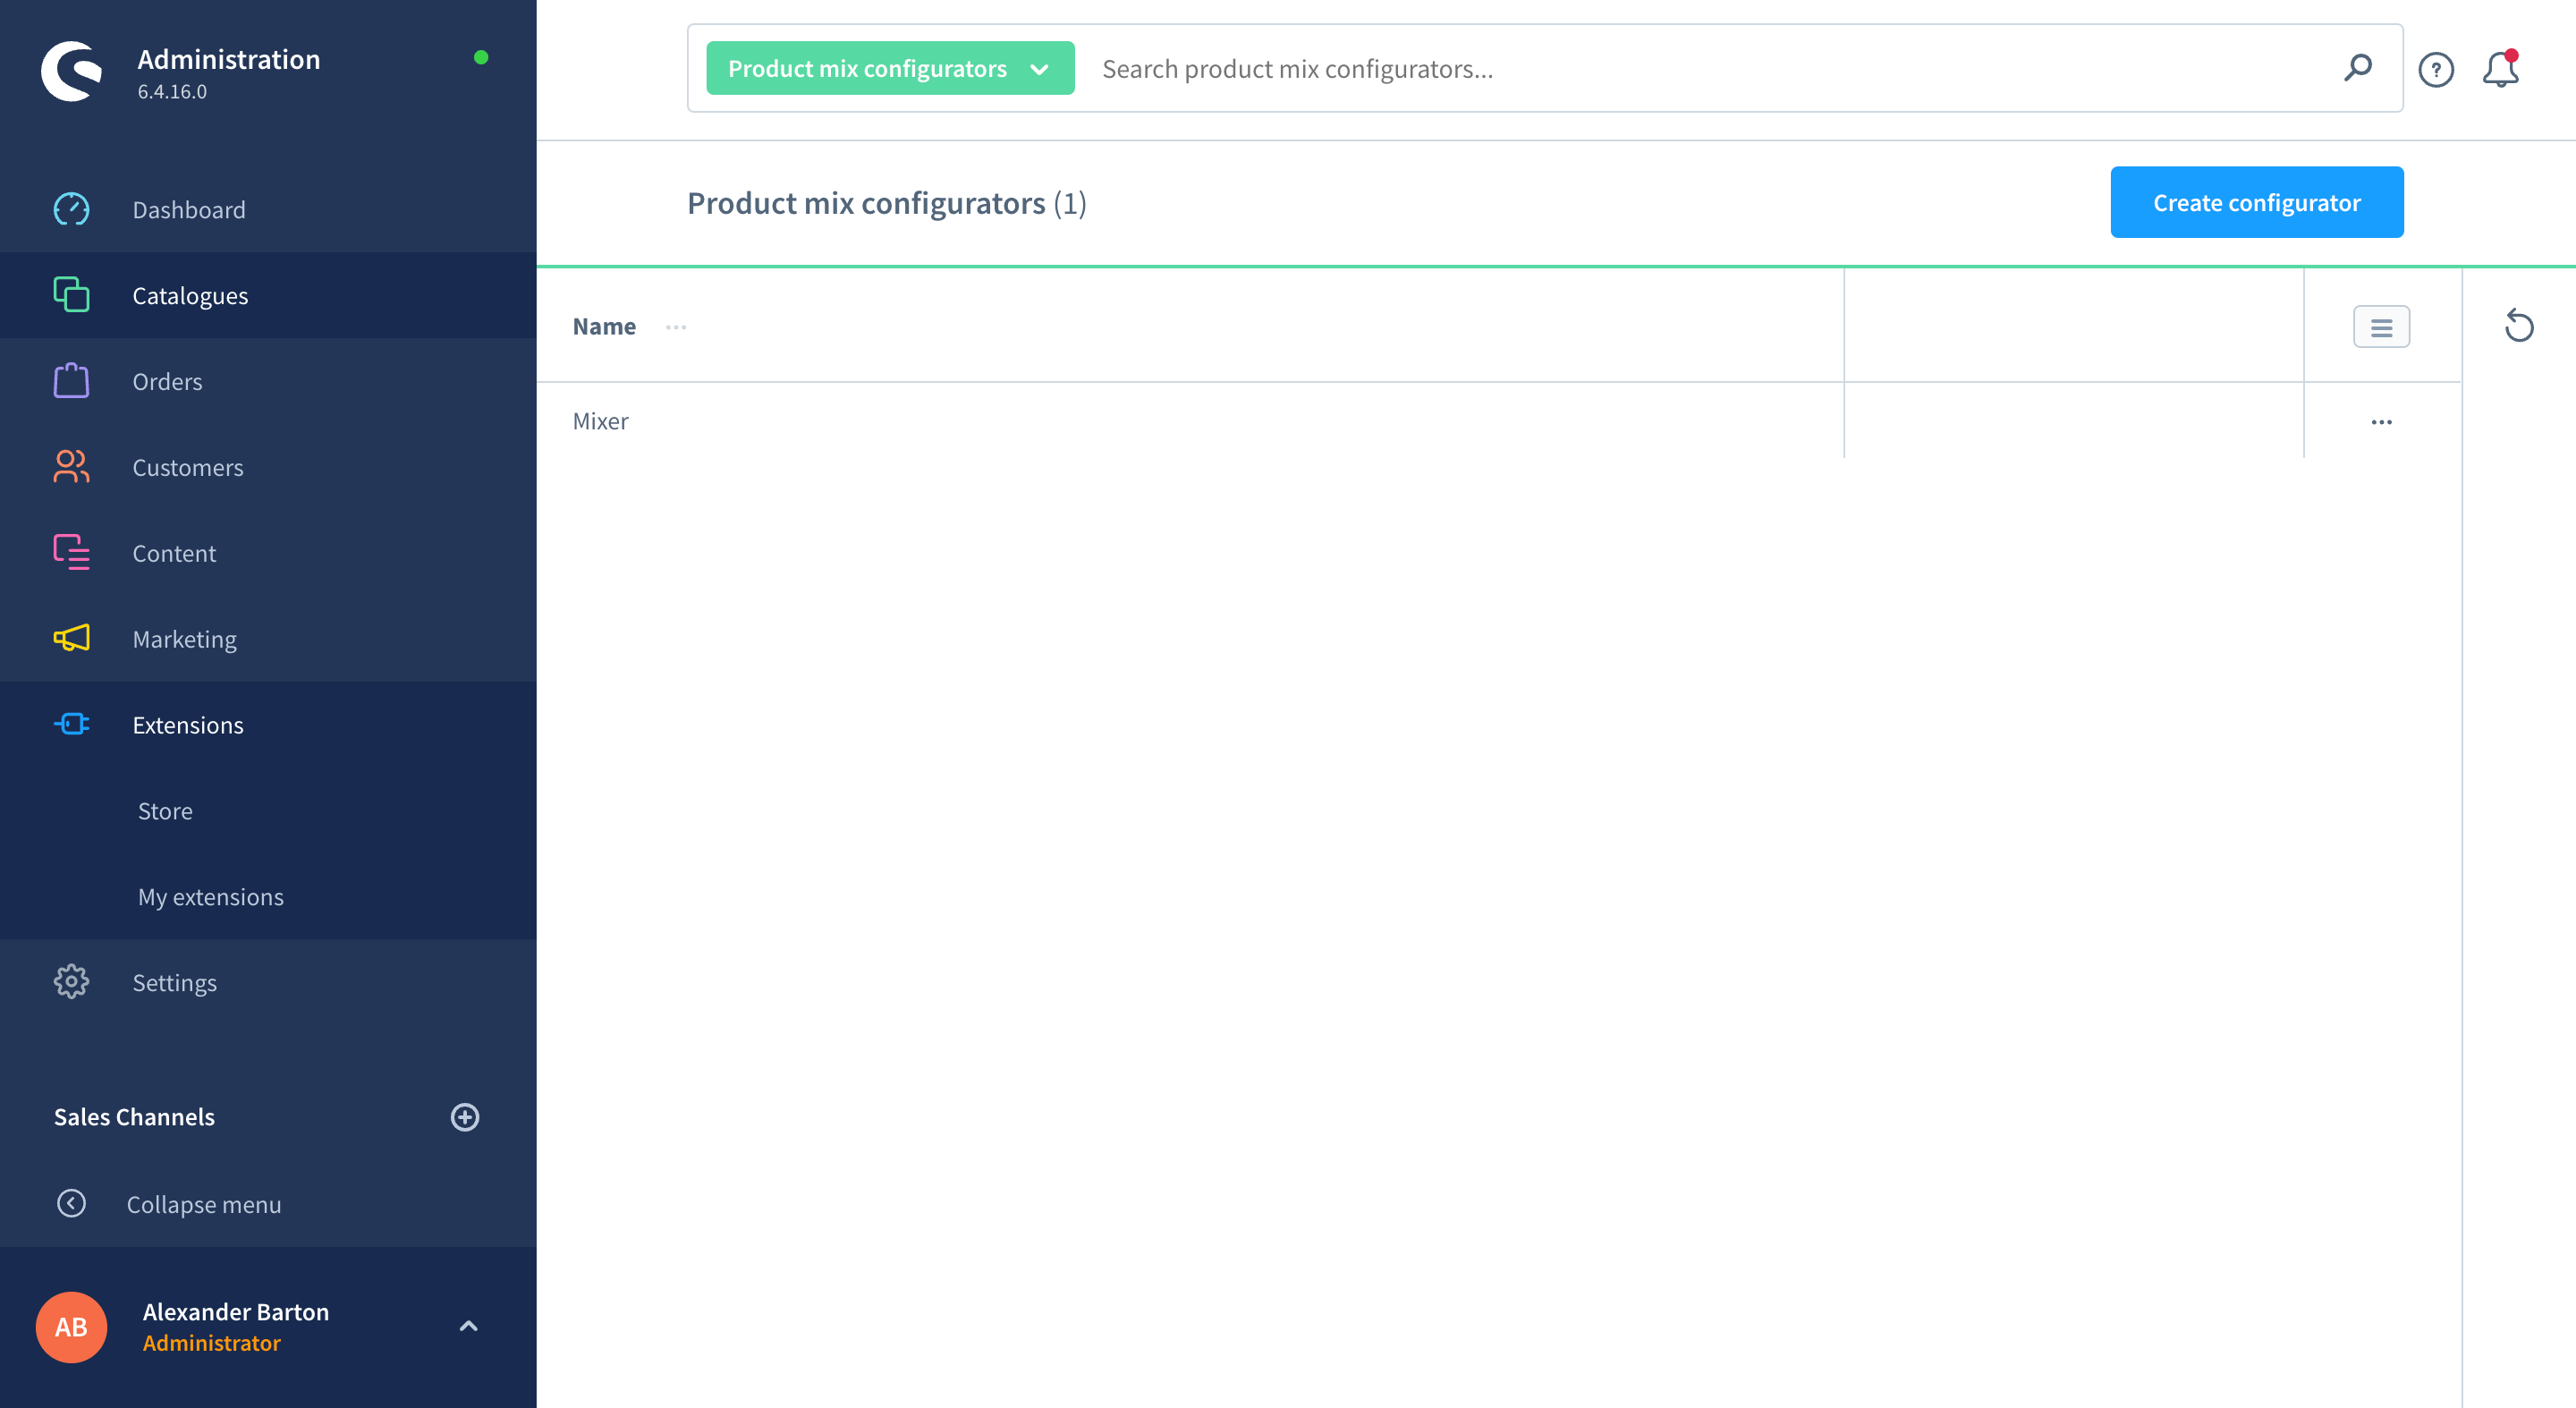Expand the three-dot menu on Mixer row
The image size is (2576, 1408).
(2382, 421)
